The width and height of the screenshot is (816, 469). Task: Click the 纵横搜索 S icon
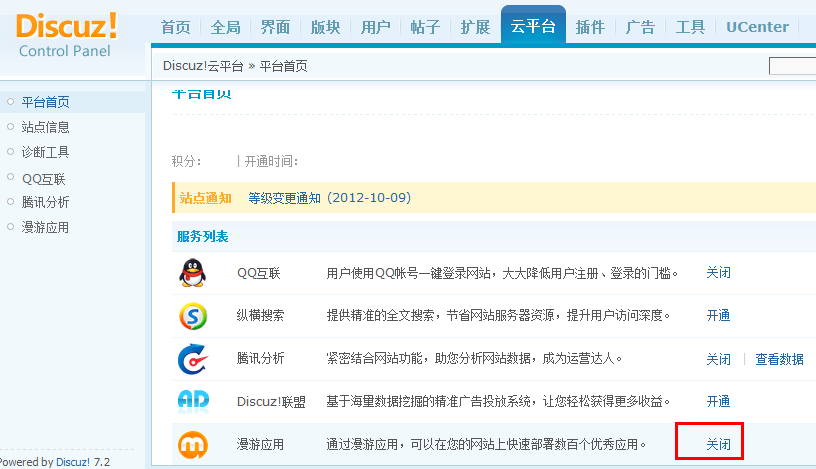193,316
